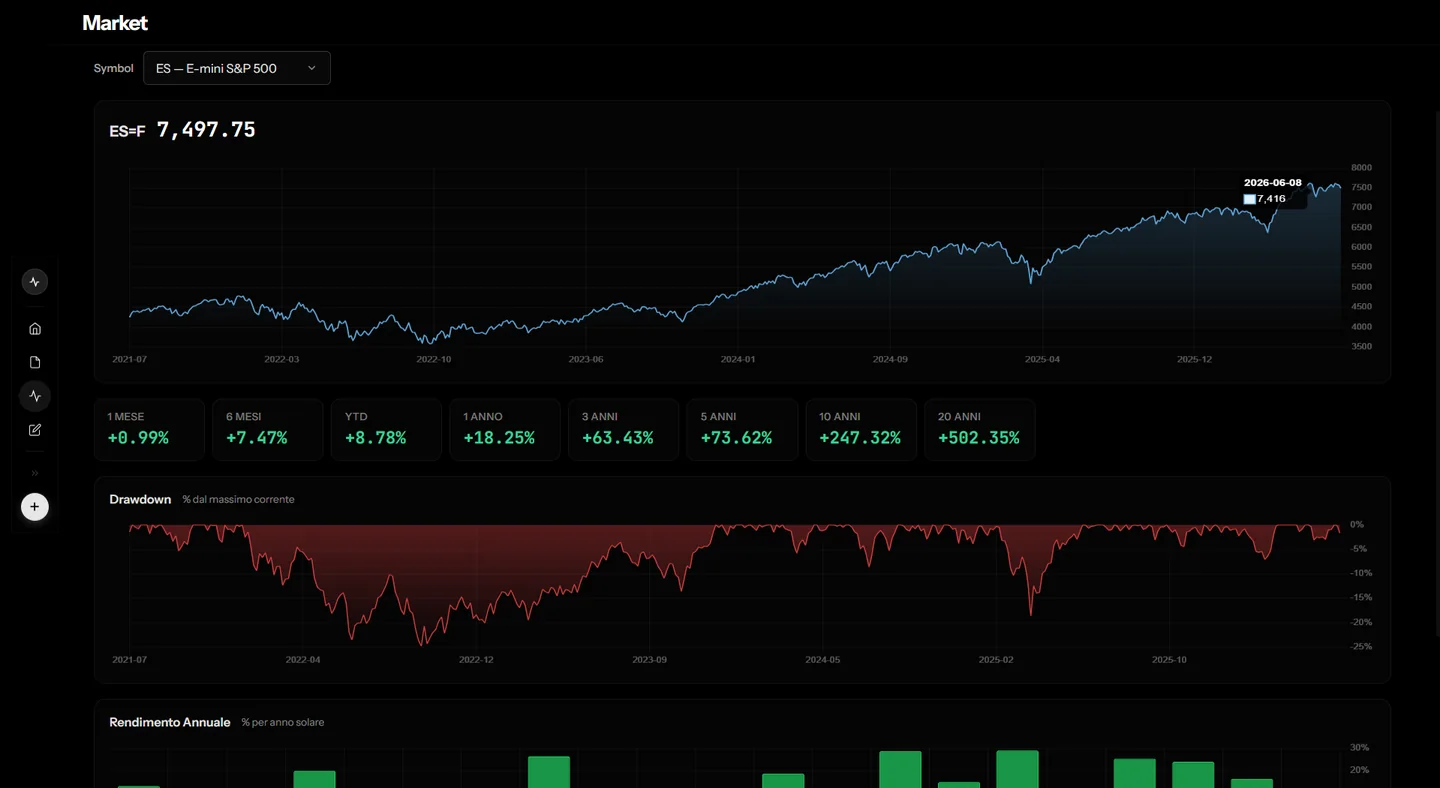The height and width of the screenshot is (788, 1440).
Task: Click the -10% drawdown axis label
Action: (1361, 573)
